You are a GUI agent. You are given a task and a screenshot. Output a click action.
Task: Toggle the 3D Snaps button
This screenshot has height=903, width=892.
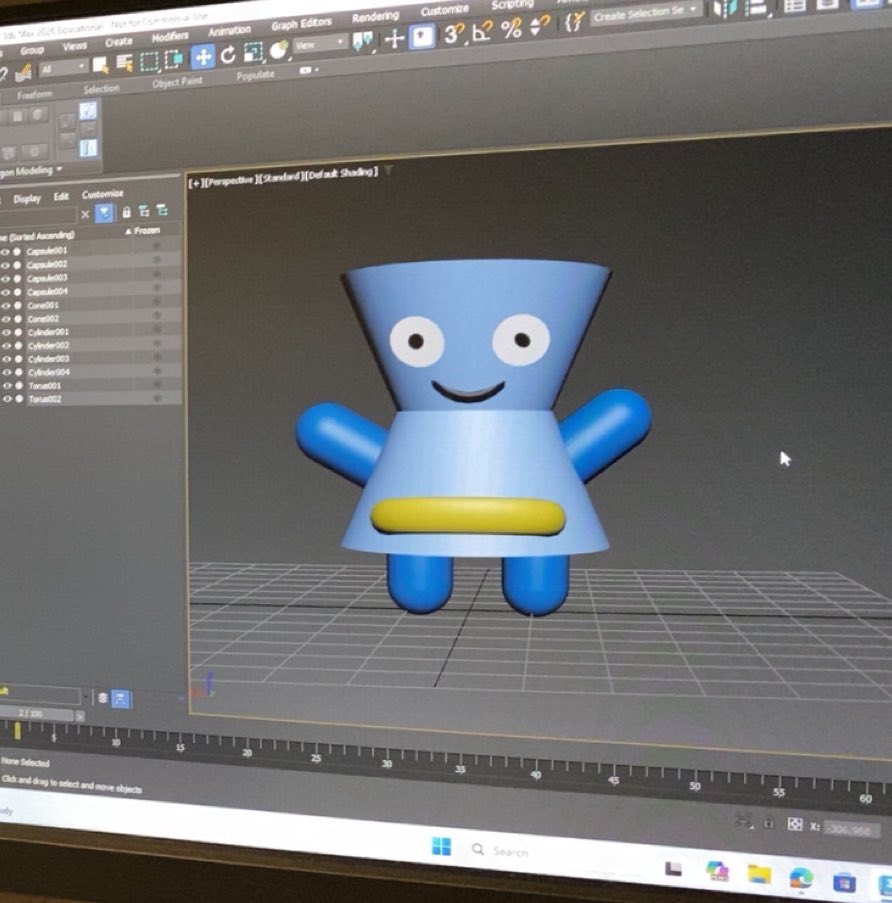coord(454,33)
